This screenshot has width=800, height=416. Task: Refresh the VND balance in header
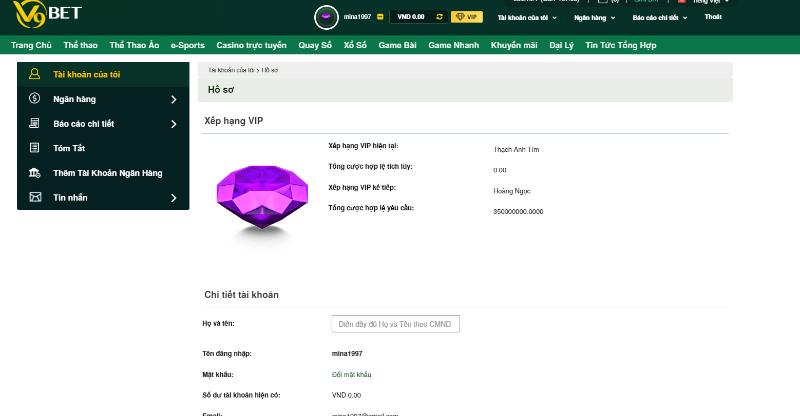(439, 17)
